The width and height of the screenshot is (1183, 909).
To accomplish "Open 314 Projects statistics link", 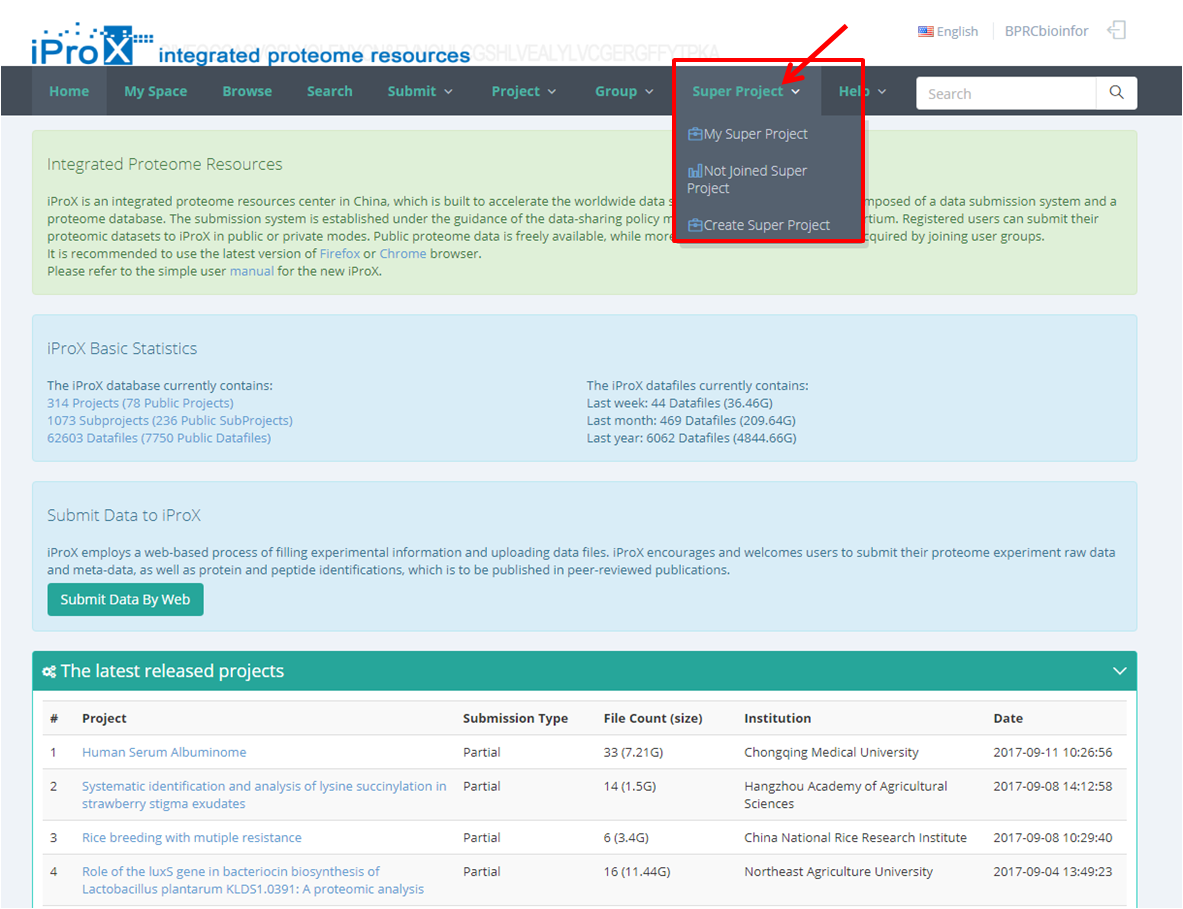I will tap(140, 403).
